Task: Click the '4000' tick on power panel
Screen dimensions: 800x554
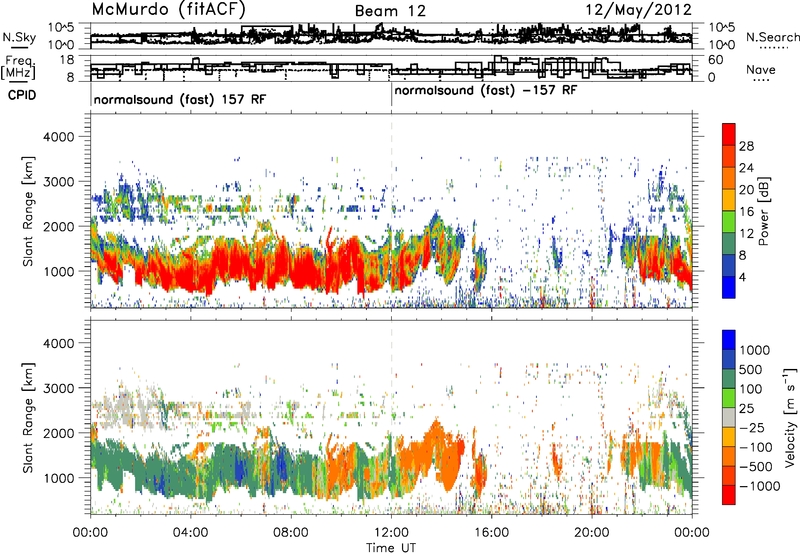Action: [58, 137]
